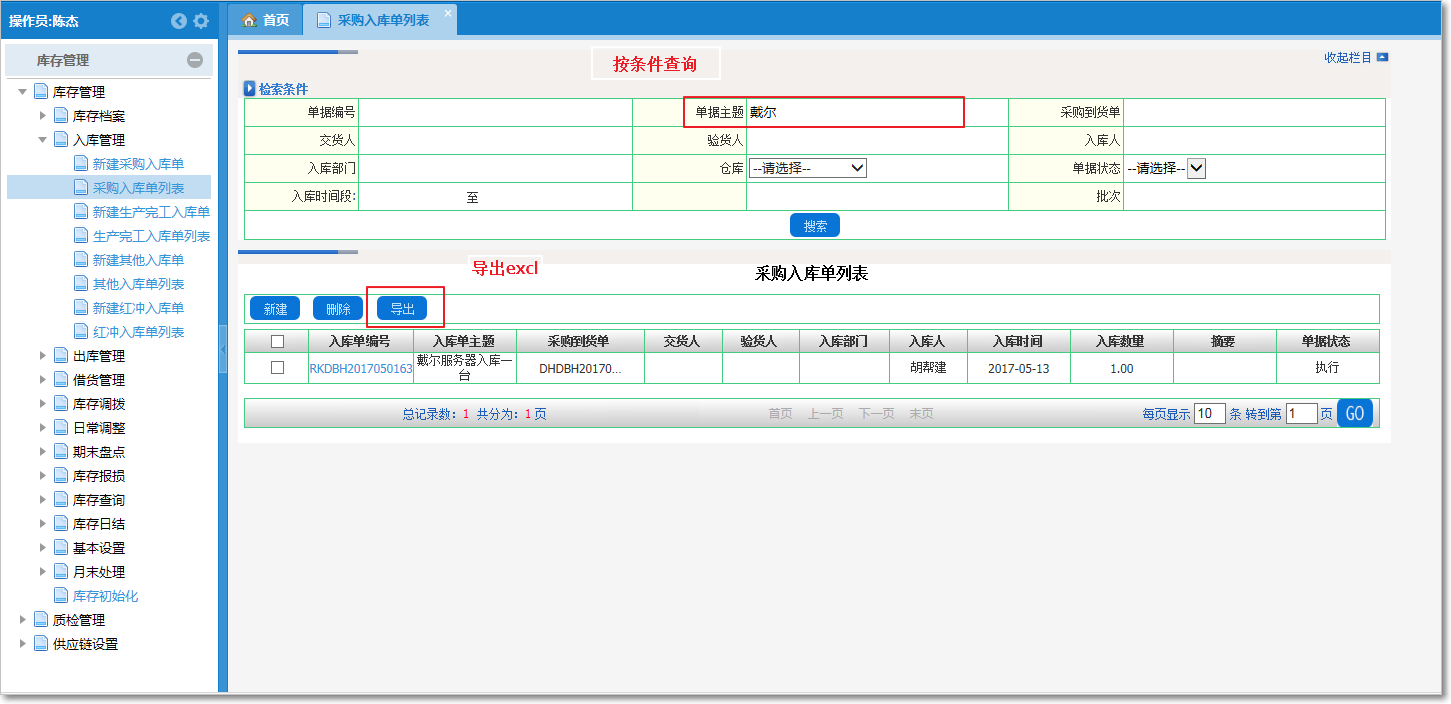This screenshot has width=1451, height=704.
Task: Open 新建采购入库单 in the sidebar
Action: click(x=138, y=164)
